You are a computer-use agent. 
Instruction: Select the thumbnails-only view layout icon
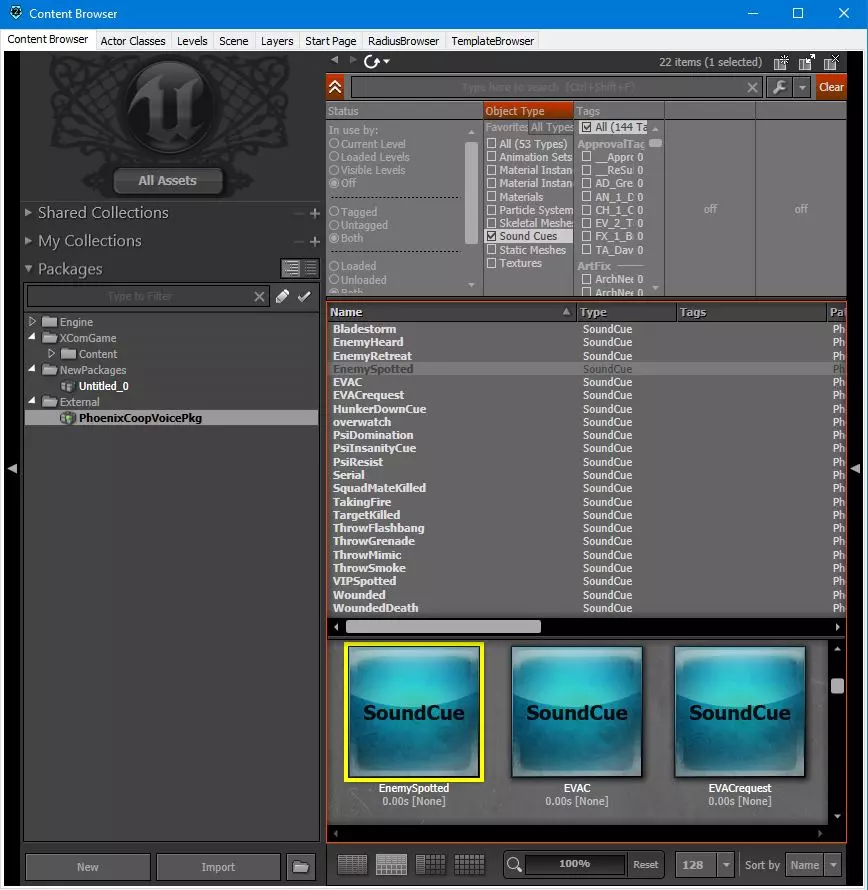click(x=469, y=864)
